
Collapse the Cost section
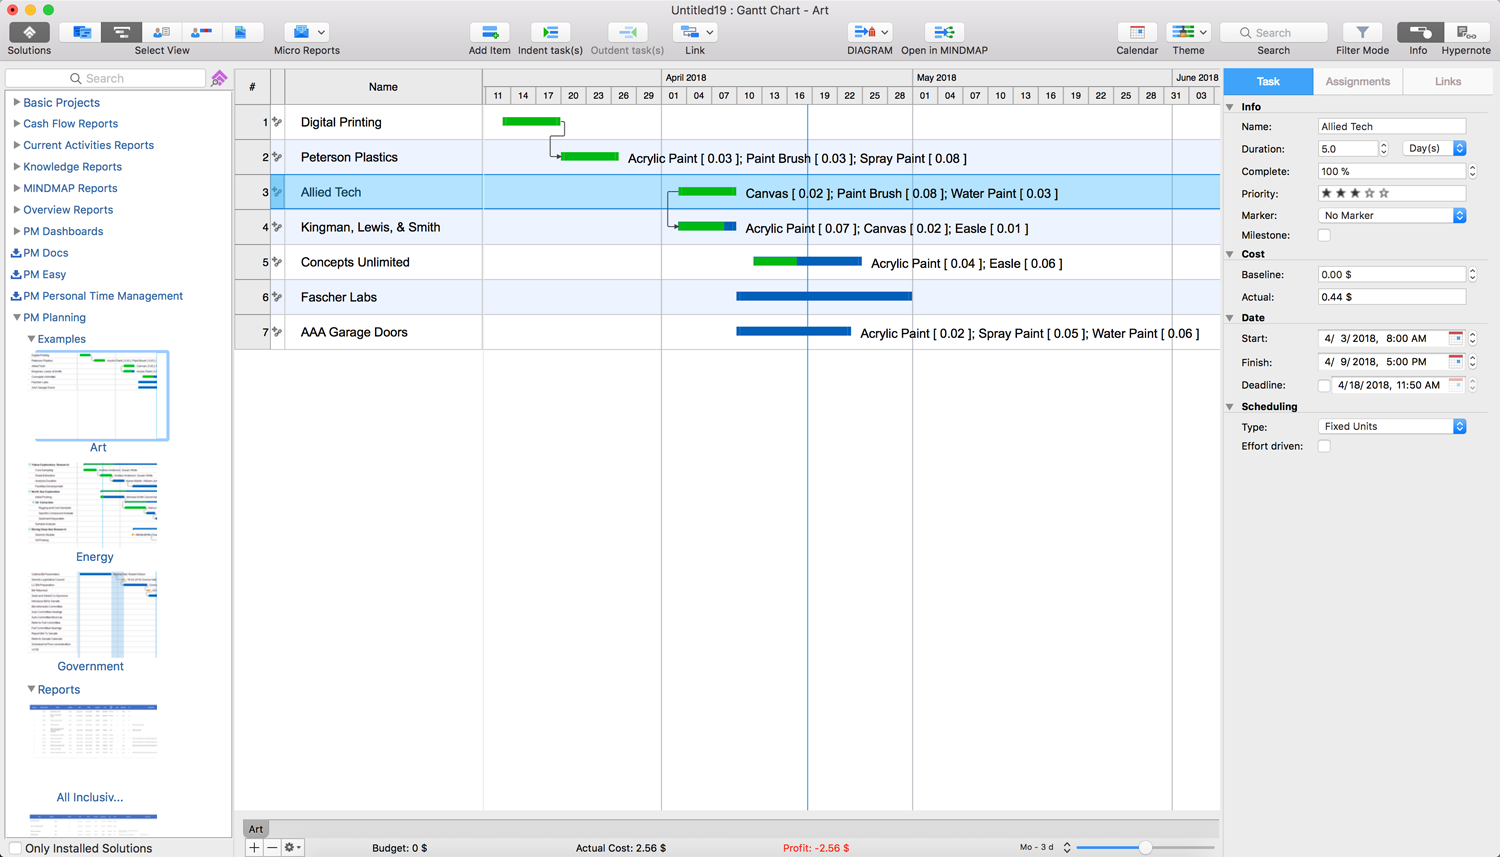click(x=1230, y=254)
